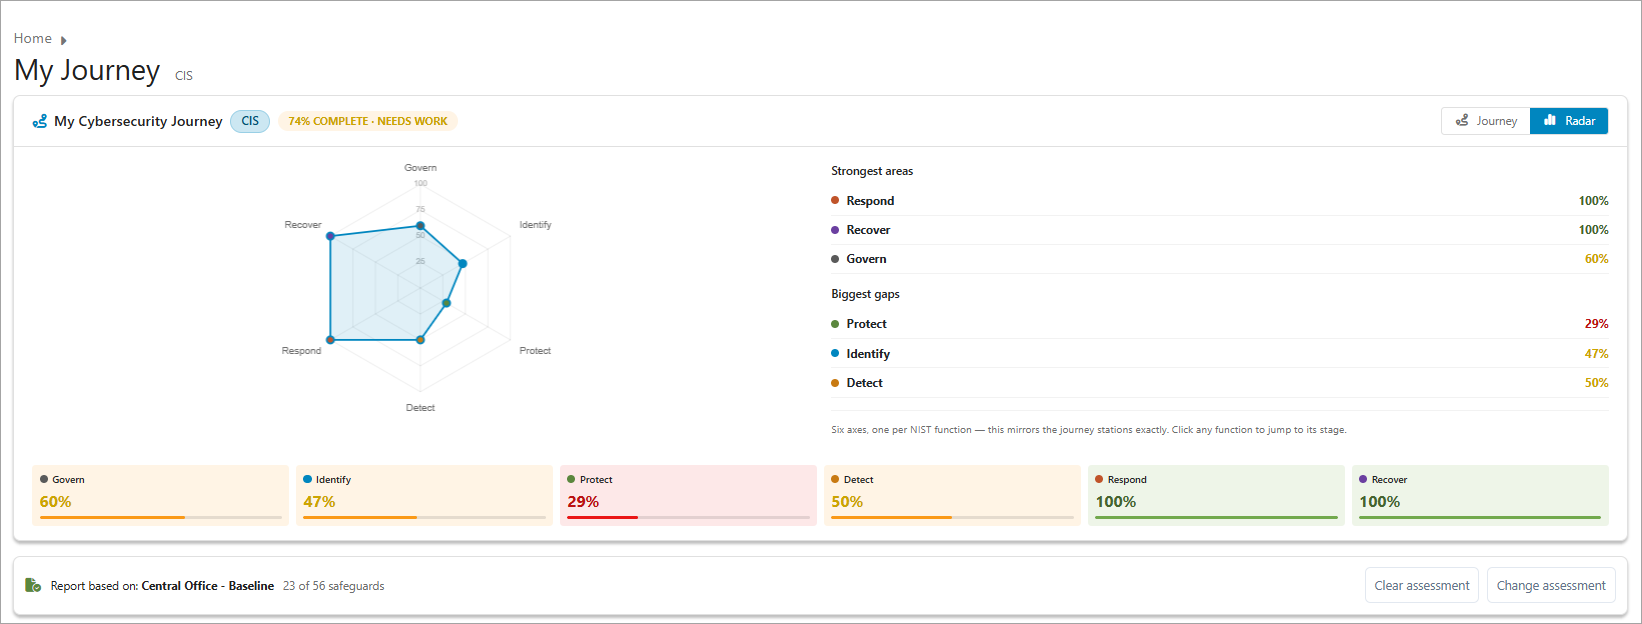This screenshot has height=624, width=1642.
Task: Click the Identify data point on the radar chart
Action: tap(462, 264)
